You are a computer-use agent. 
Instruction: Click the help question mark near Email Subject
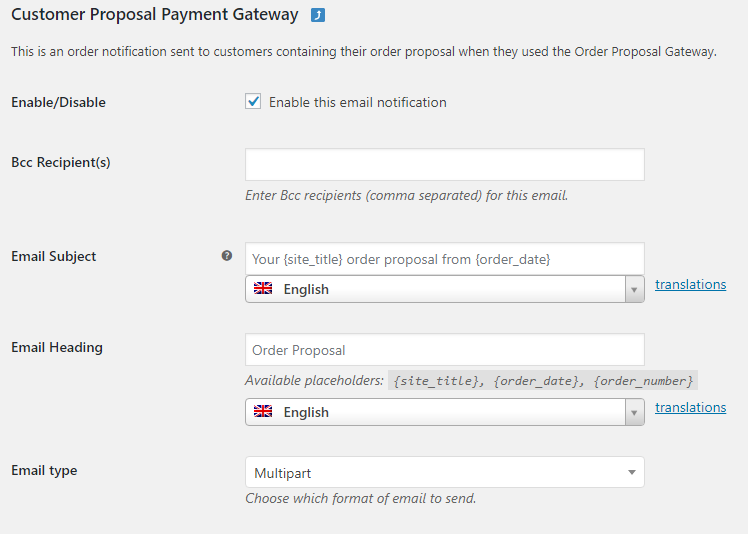pyautogui.click(x=227, y=256)
